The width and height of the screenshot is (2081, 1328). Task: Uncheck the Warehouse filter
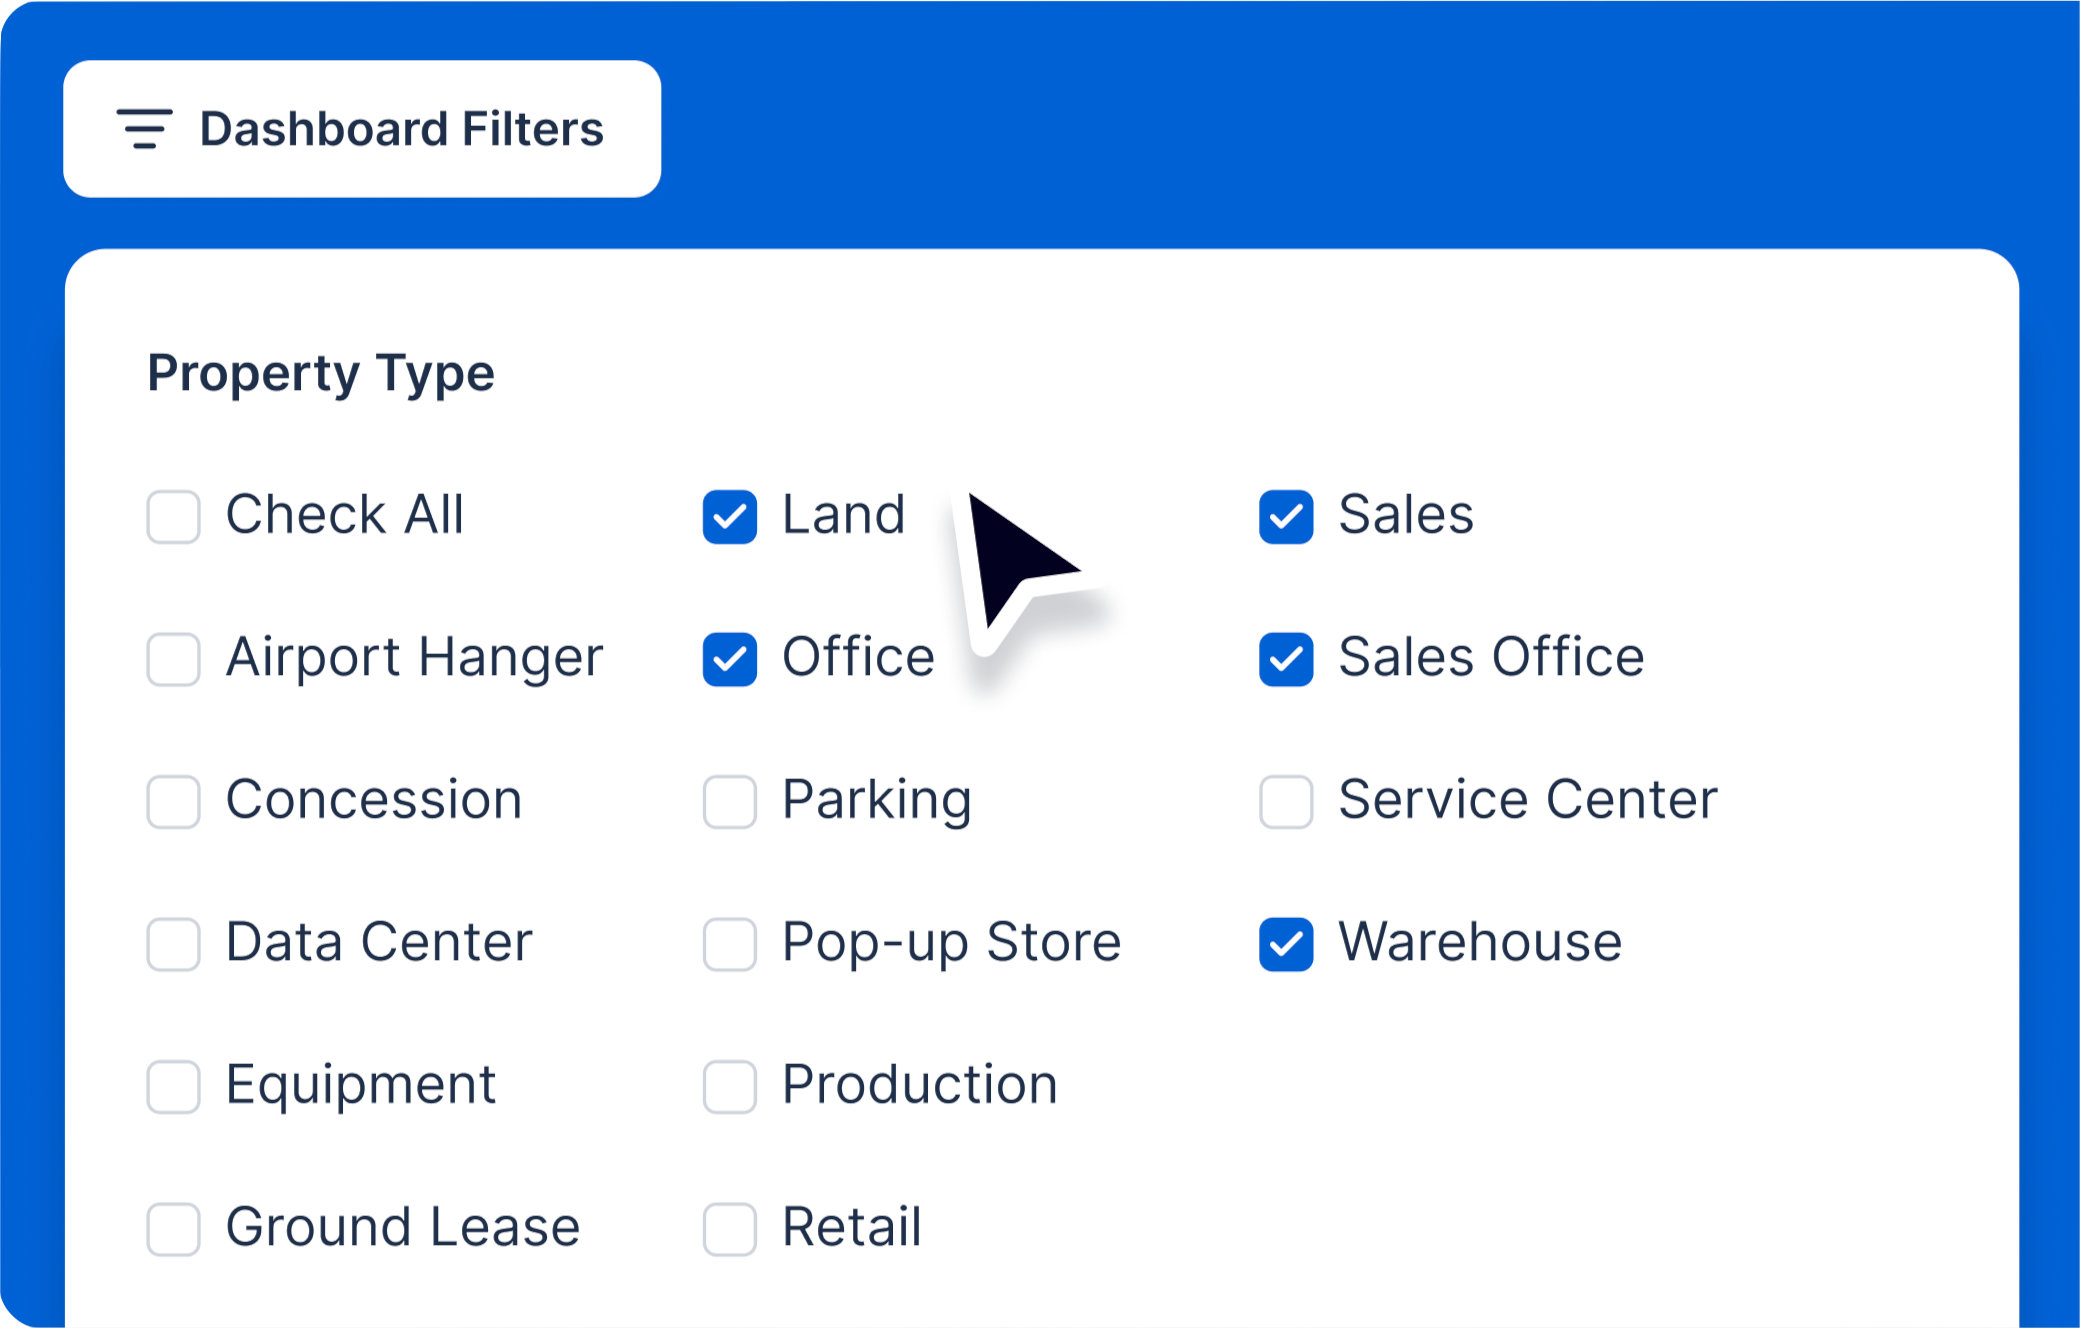click(x=1285, y=943)
